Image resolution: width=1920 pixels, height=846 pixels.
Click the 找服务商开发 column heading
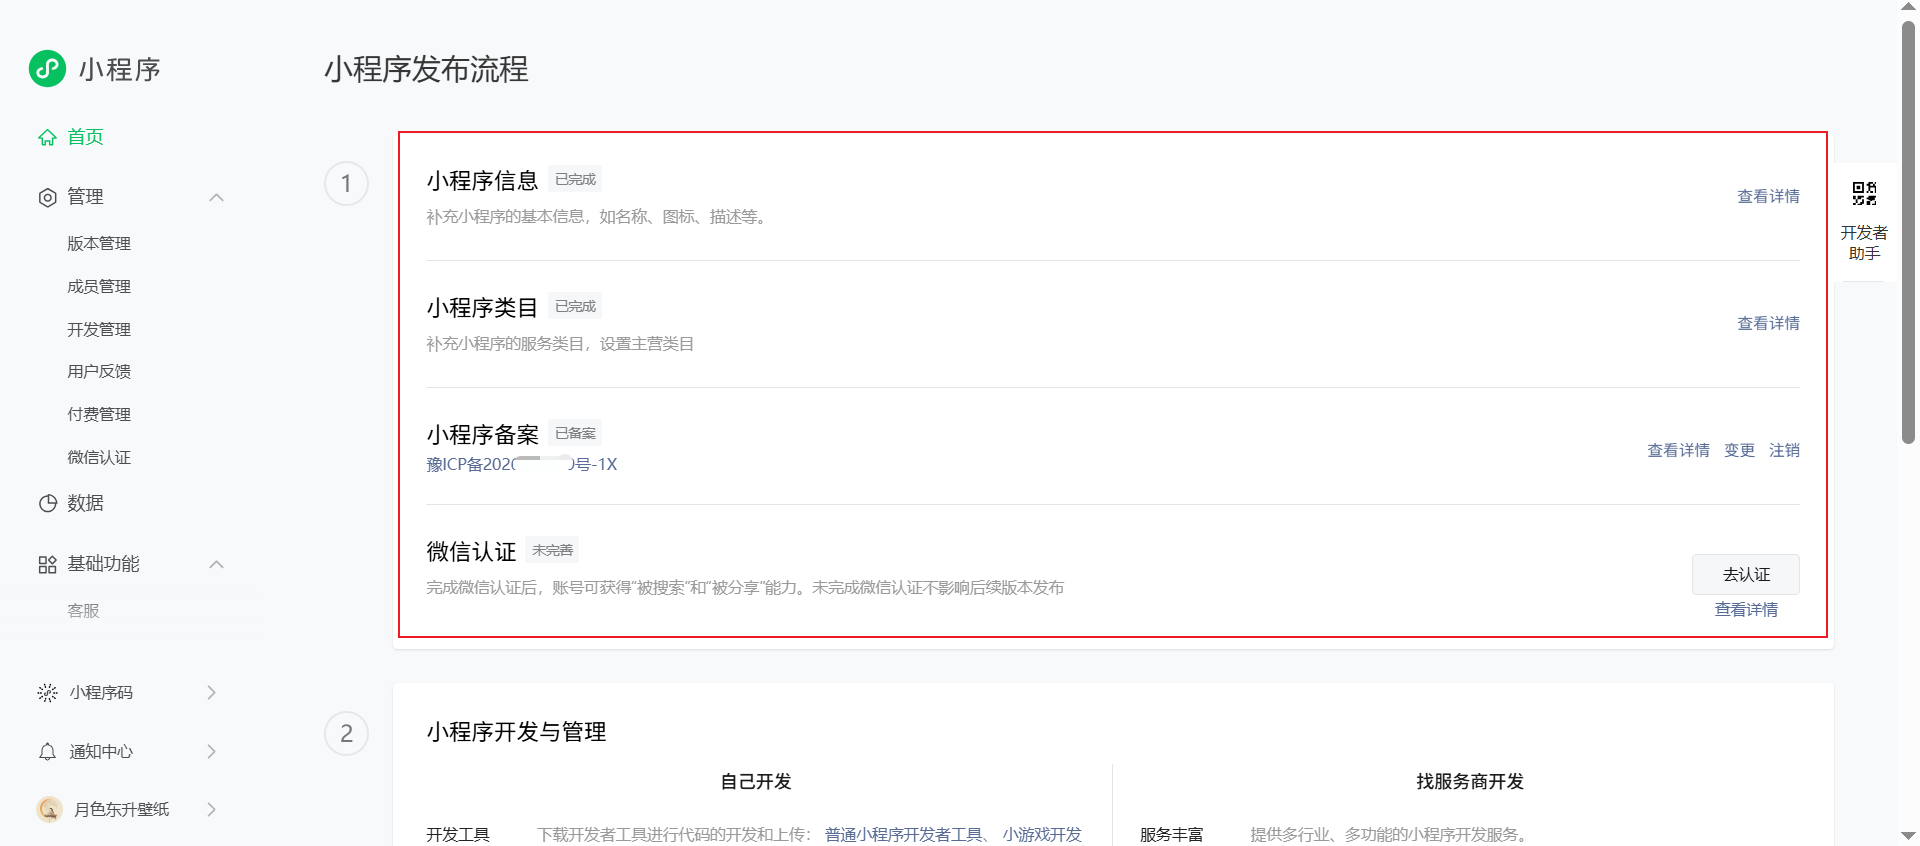(1470, 782)
